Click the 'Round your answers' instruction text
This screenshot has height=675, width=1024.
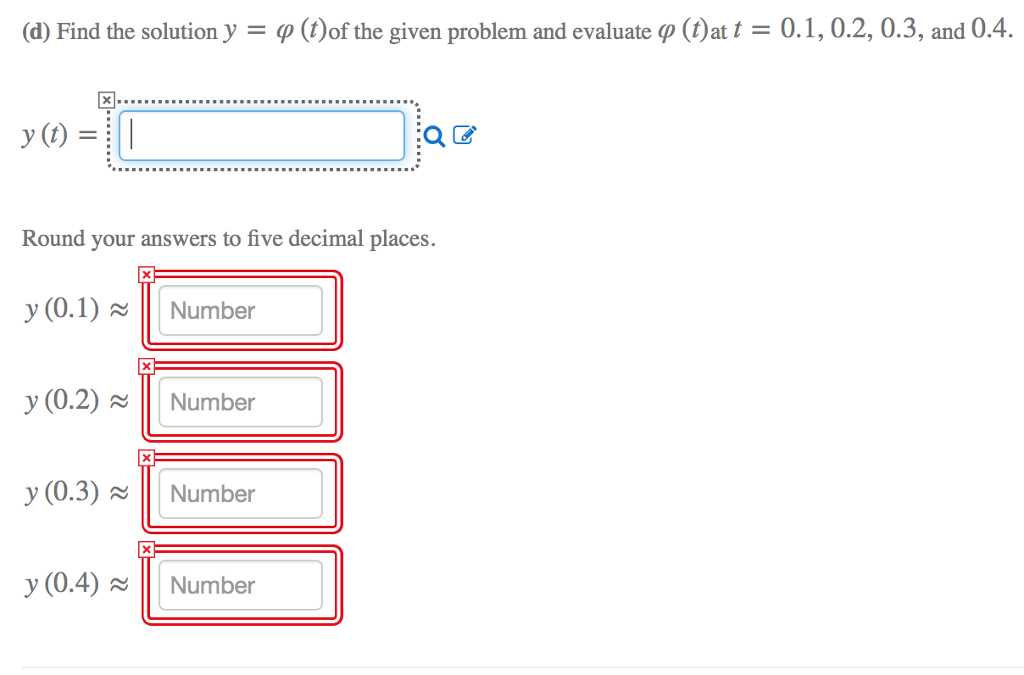click(229, 239)
